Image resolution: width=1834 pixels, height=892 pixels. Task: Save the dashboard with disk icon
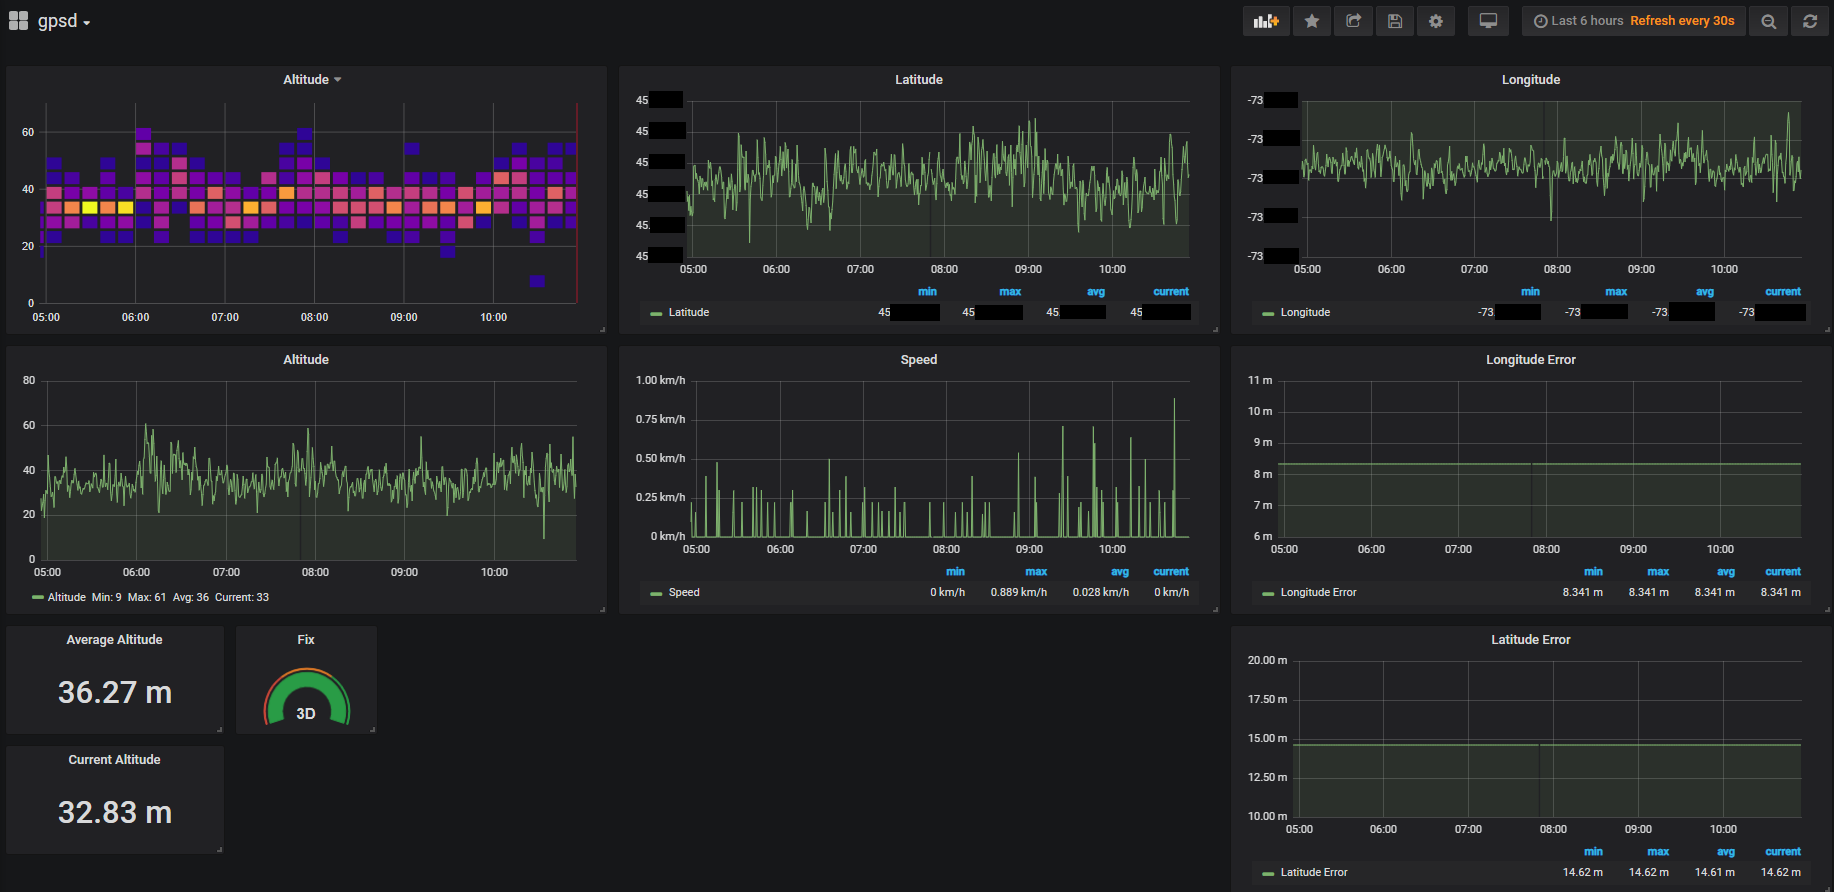(x=1395, y=21)
